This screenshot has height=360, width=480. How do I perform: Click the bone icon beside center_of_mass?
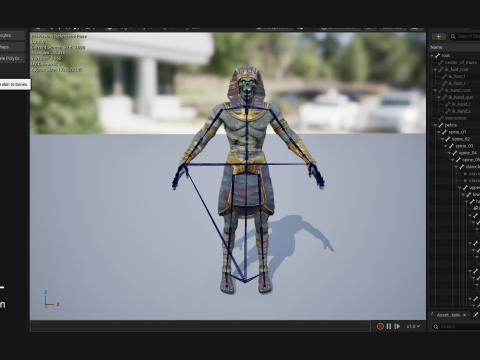click(x=441, y=63)
